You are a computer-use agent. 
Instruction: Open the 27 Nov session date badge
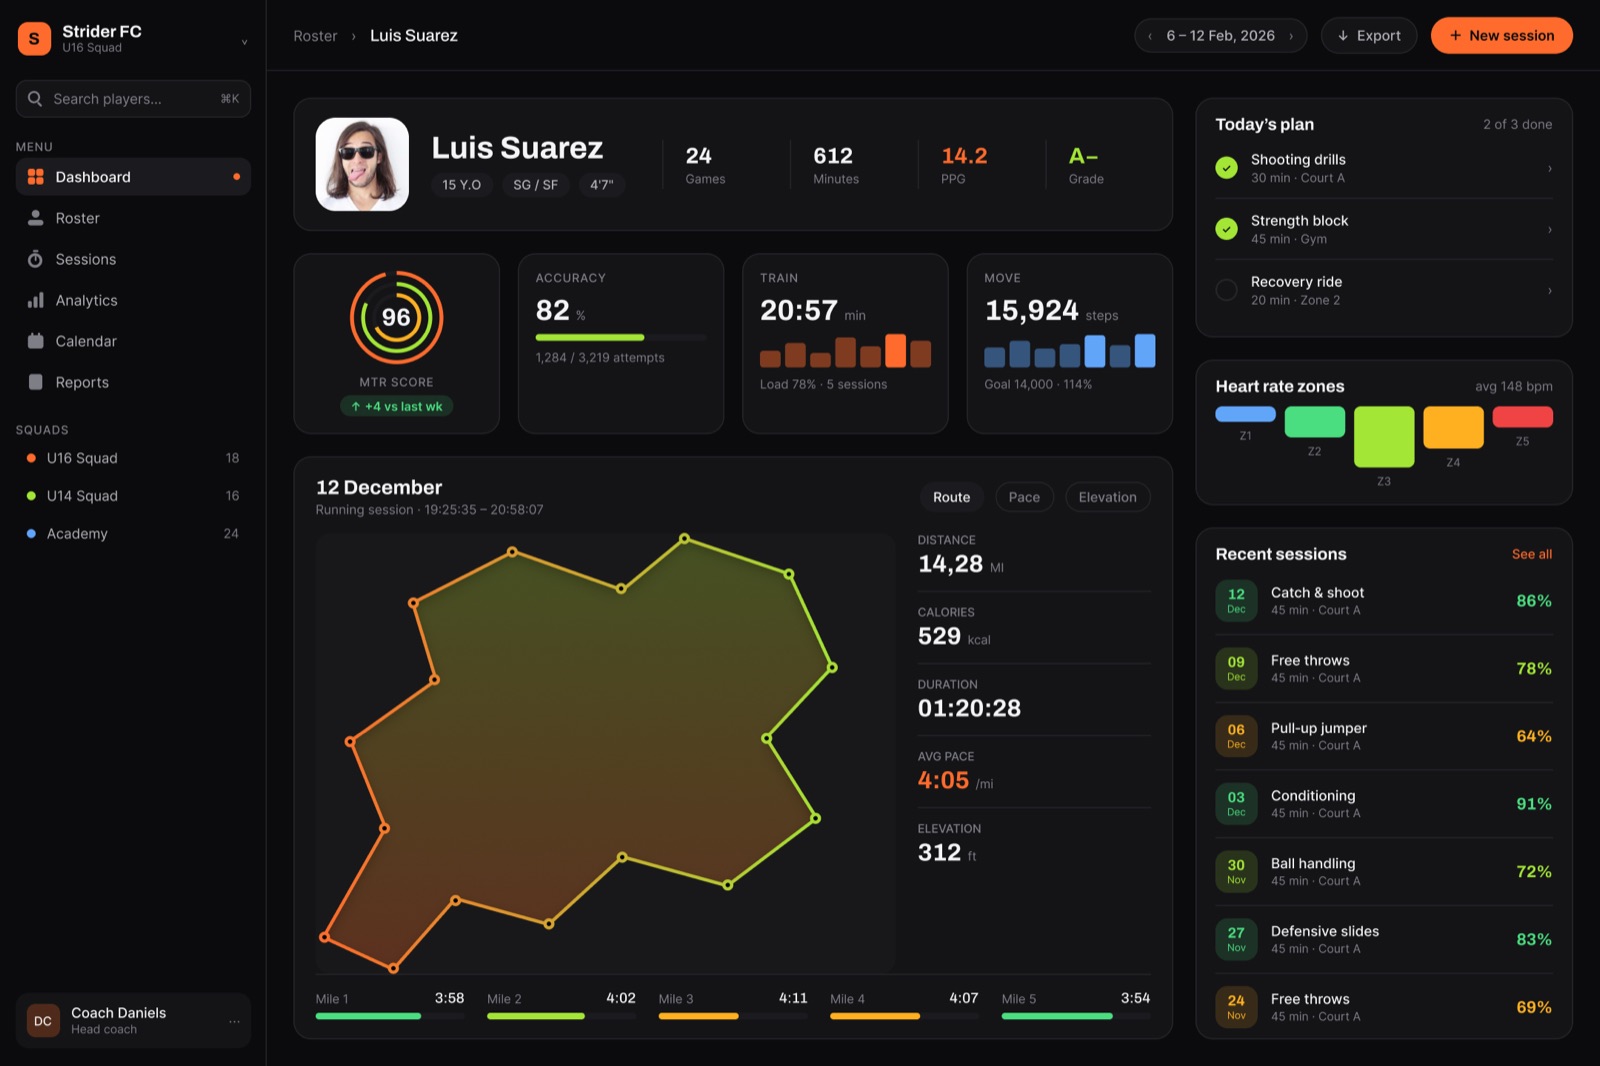[x=1236, y=940]
